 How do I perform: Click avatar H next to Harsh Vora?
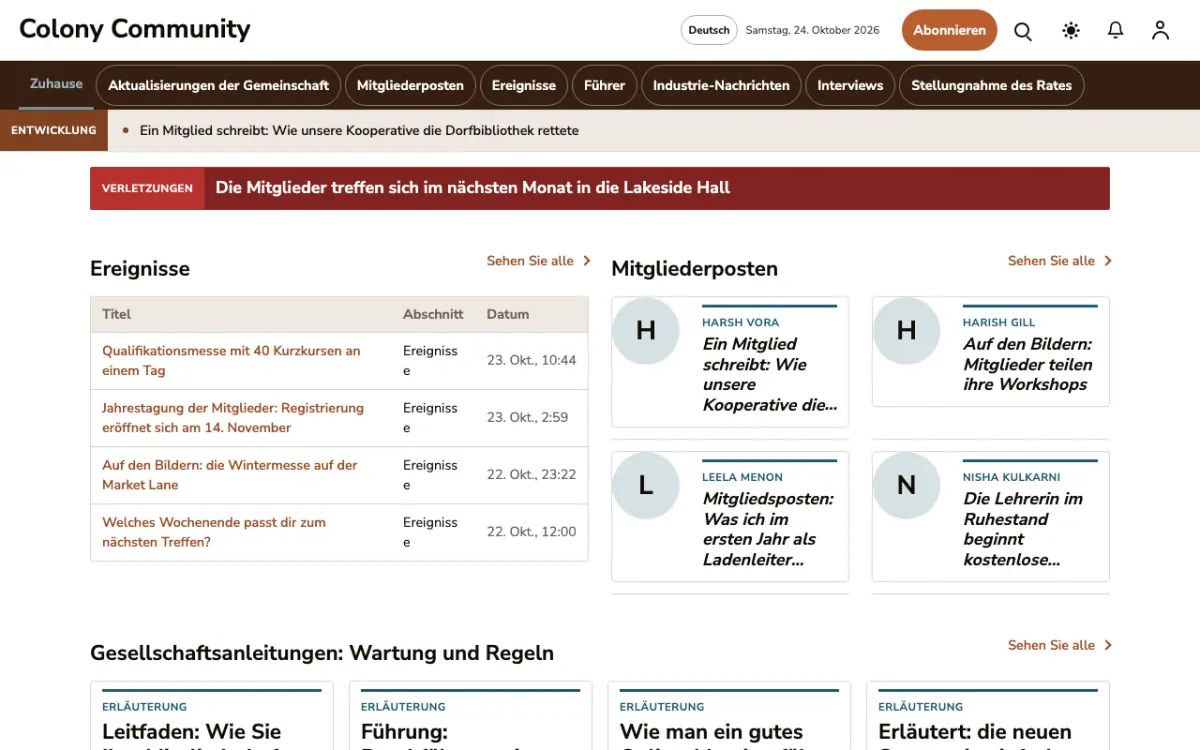(646, 330)
